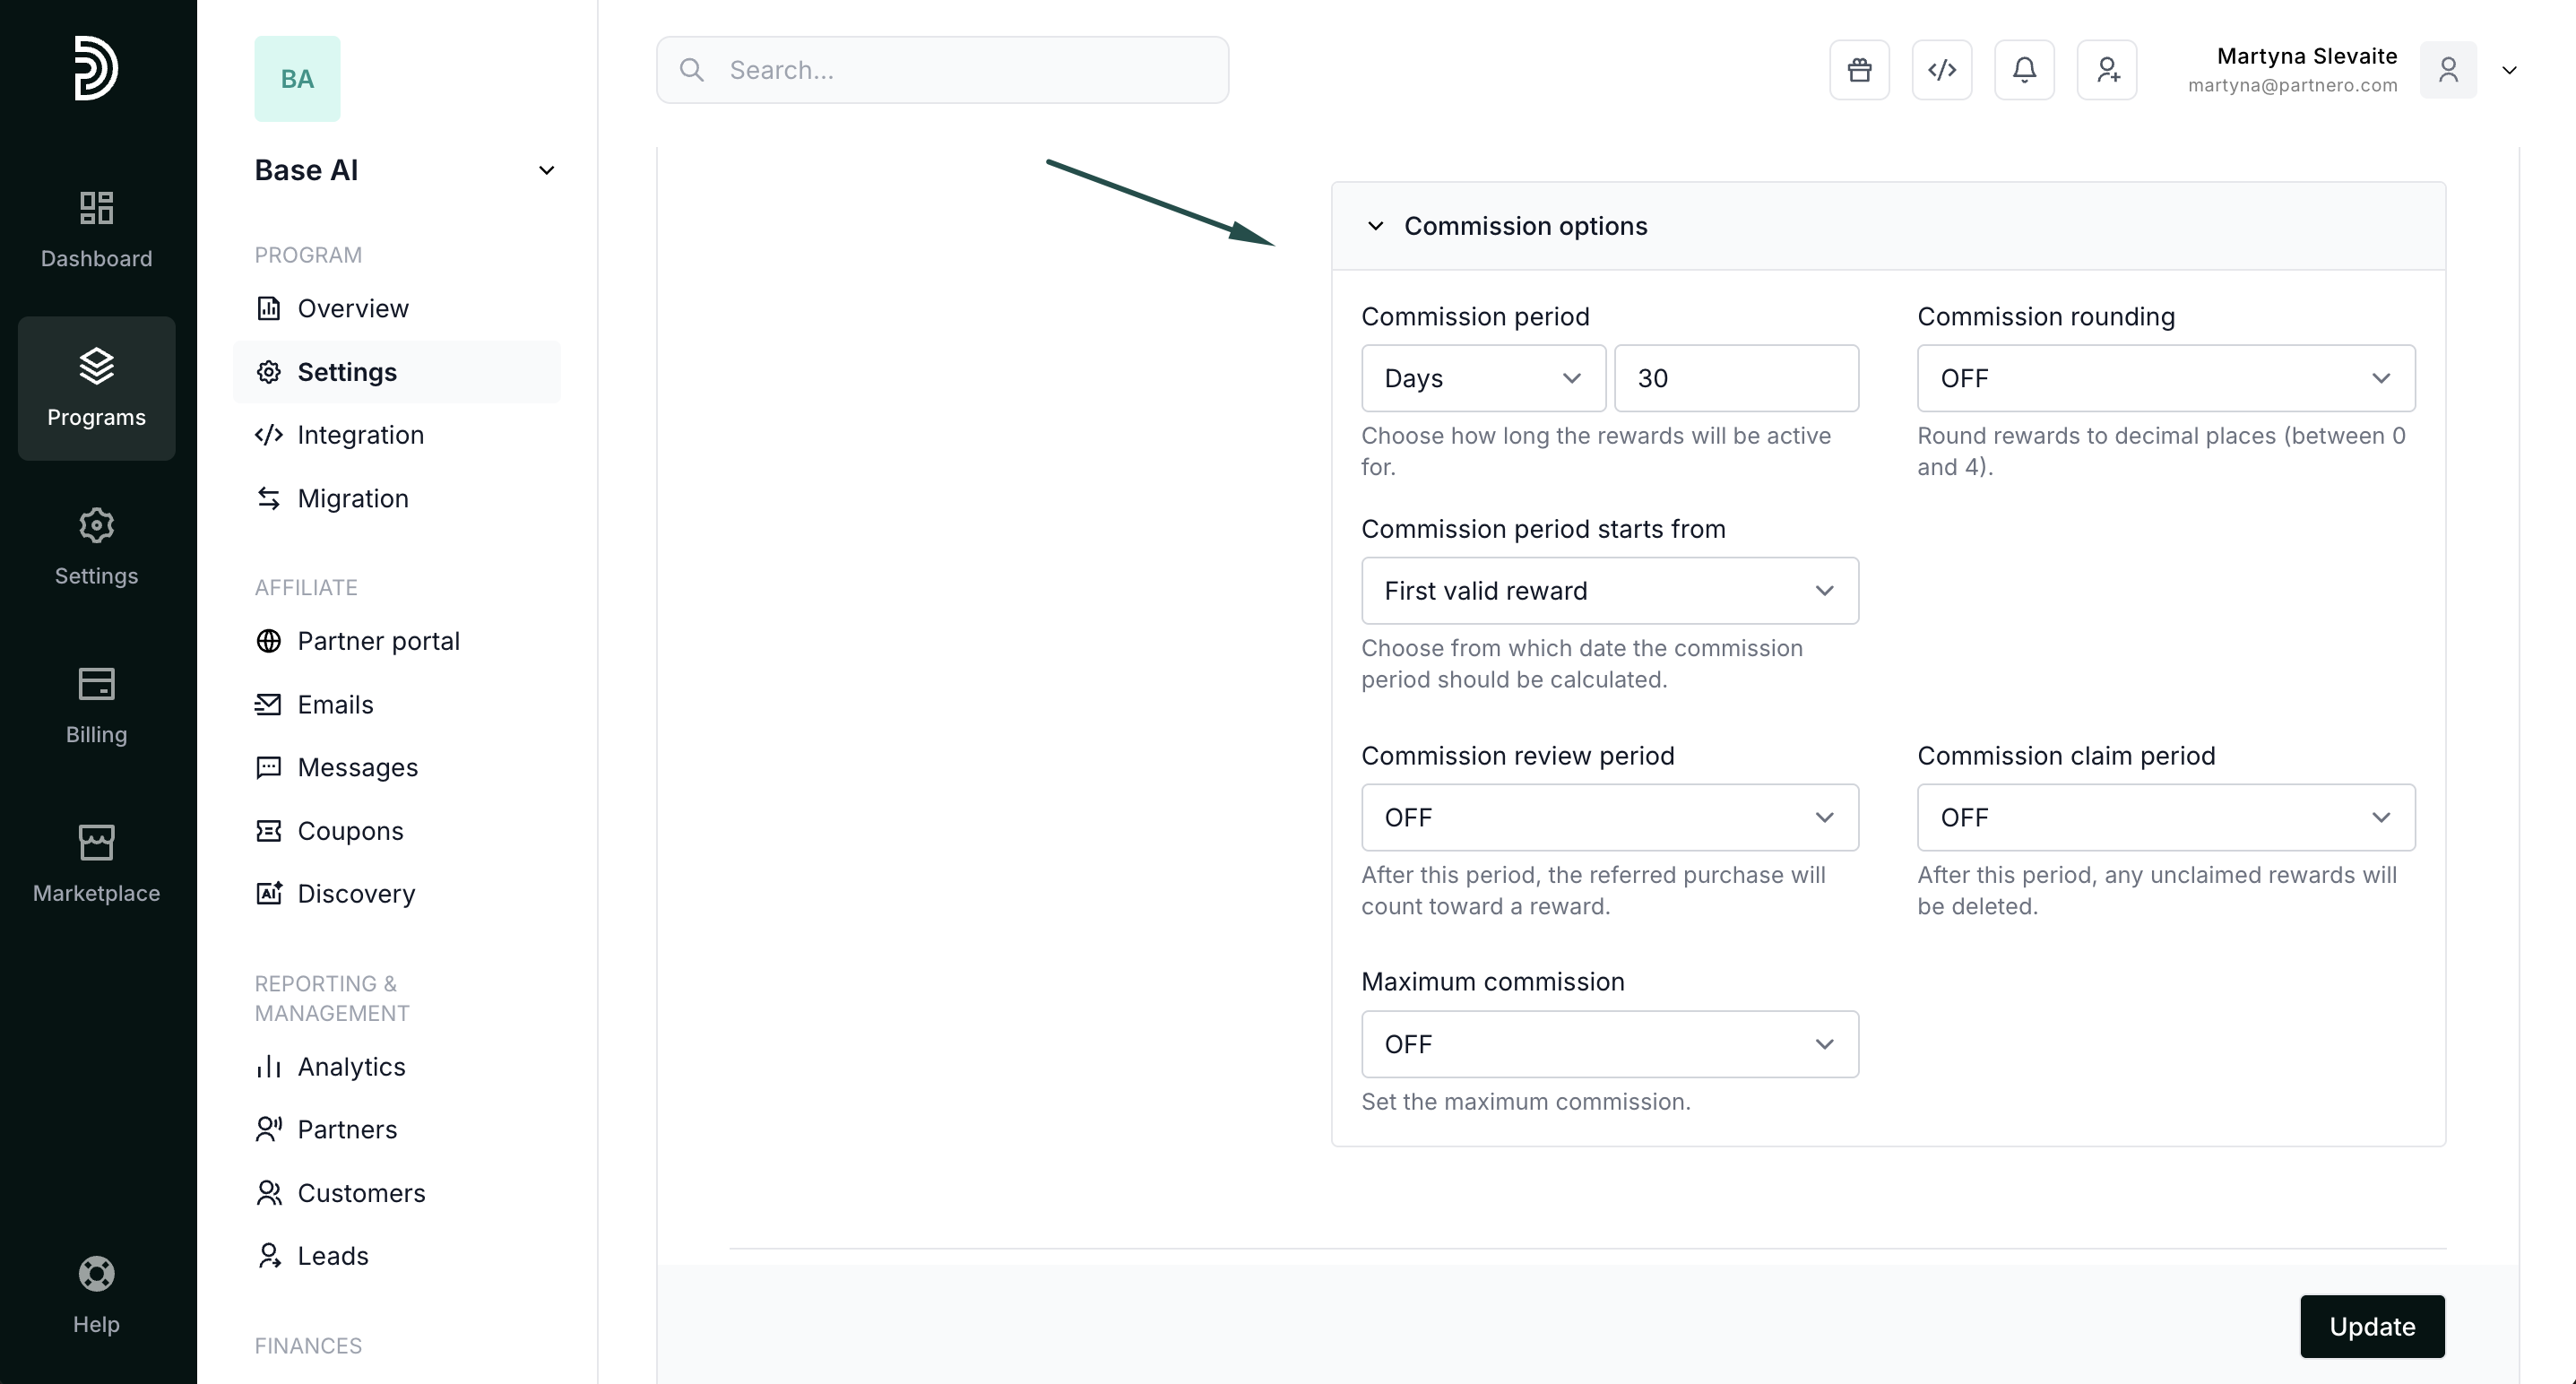Viewport: 2576px width, 1384px height.
Task: Open Billing from the dark sidebar
Action: pyautogui.click(x=96, y=705)
